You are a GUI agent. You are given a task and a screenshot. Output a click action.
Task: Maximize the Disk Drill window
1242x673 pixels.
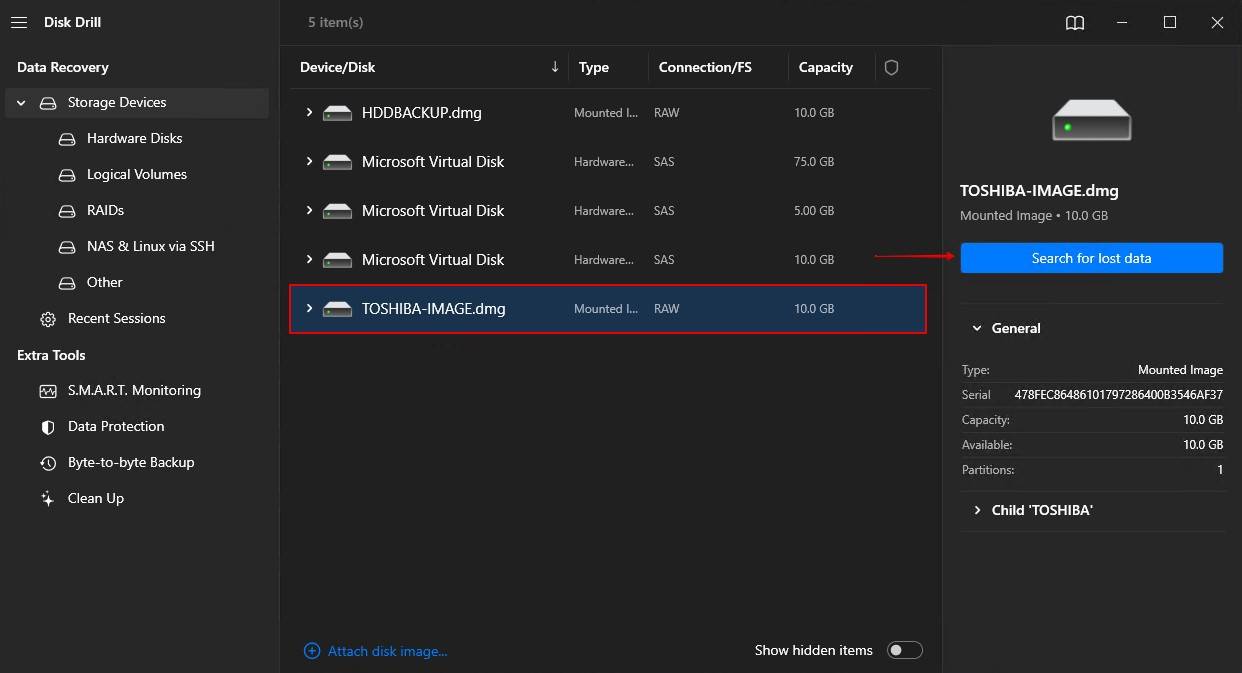1170,22
